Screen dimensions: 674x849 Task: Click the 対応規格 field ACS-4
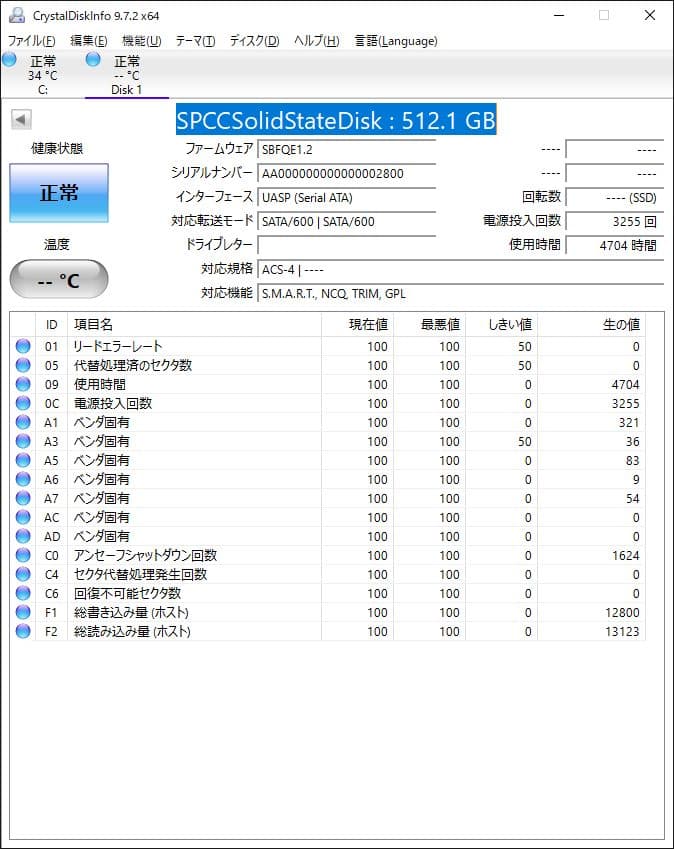coord(461,270)
